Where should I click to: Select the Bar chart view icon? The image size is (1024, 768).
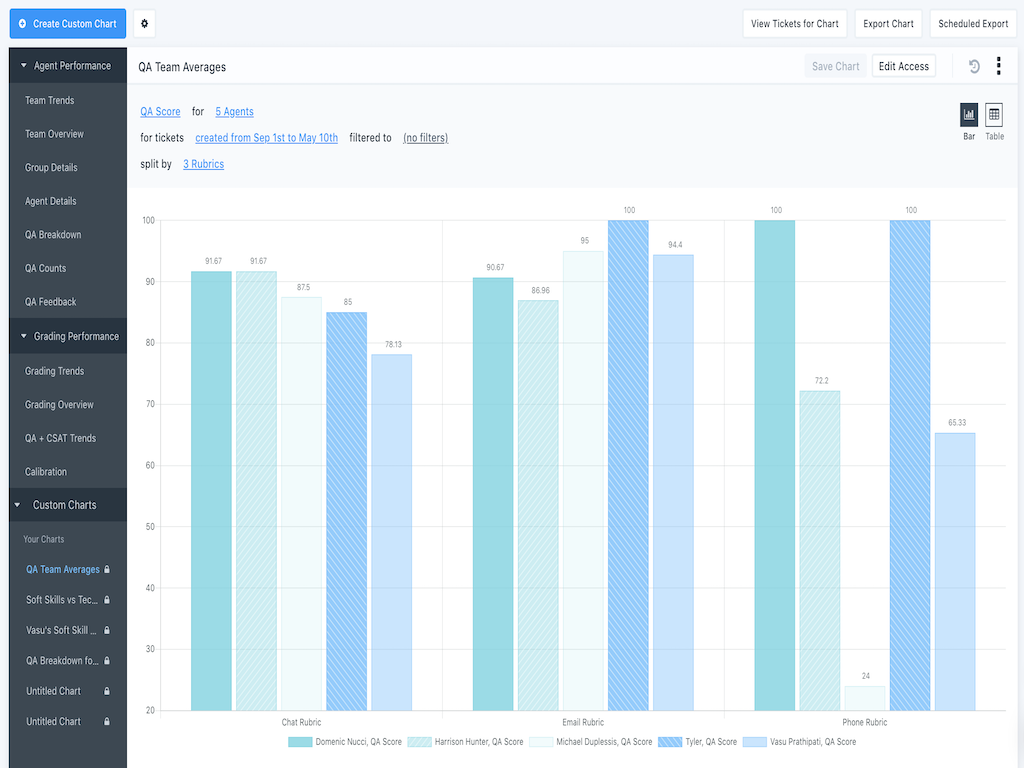tap(968, 119)
